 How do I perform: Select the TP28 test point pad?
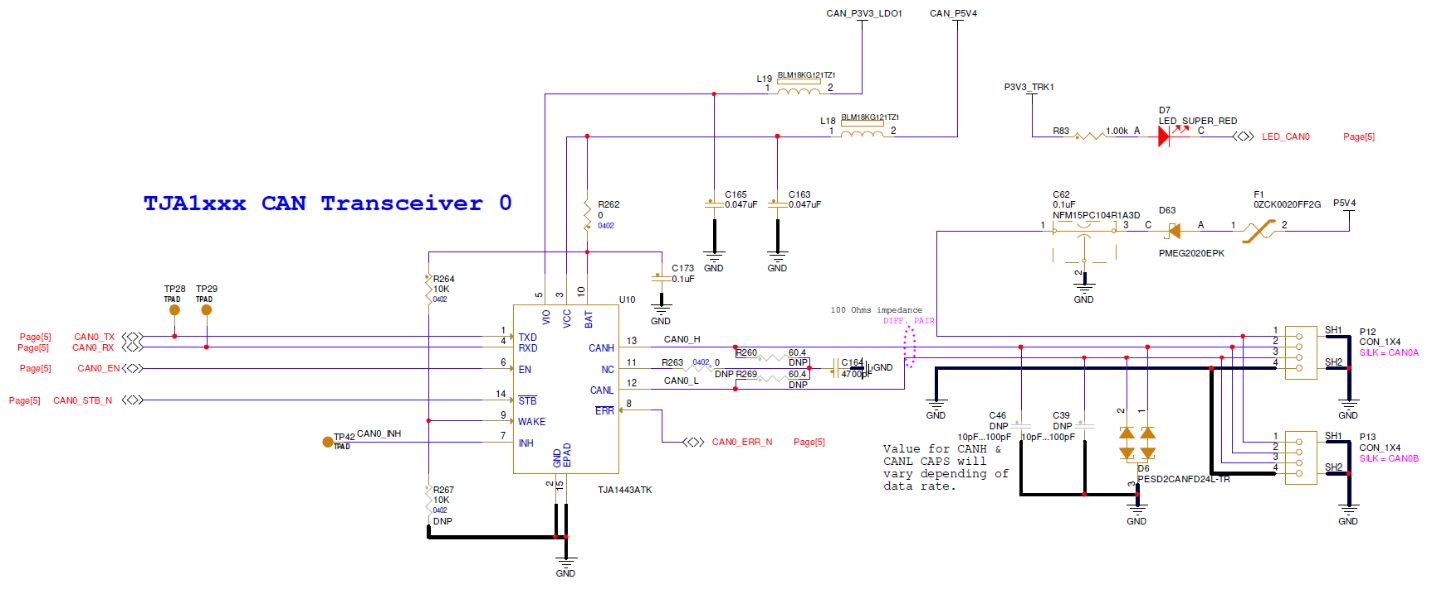[174, 310]
